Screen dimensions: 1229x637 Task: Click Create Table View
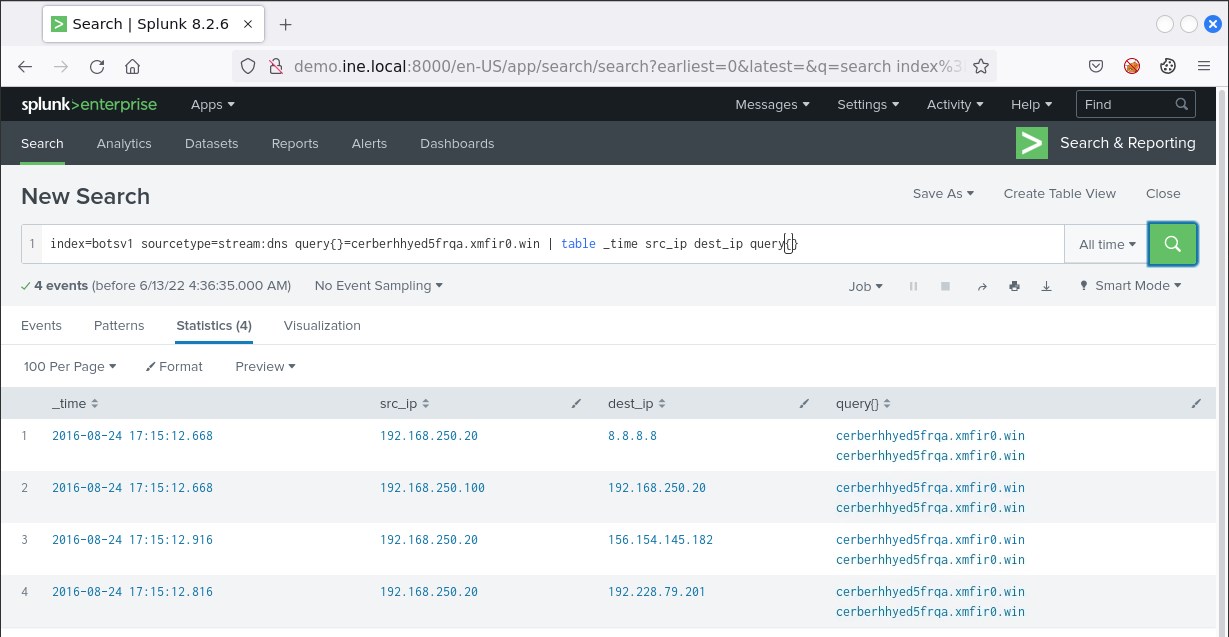coord(1059,194)
